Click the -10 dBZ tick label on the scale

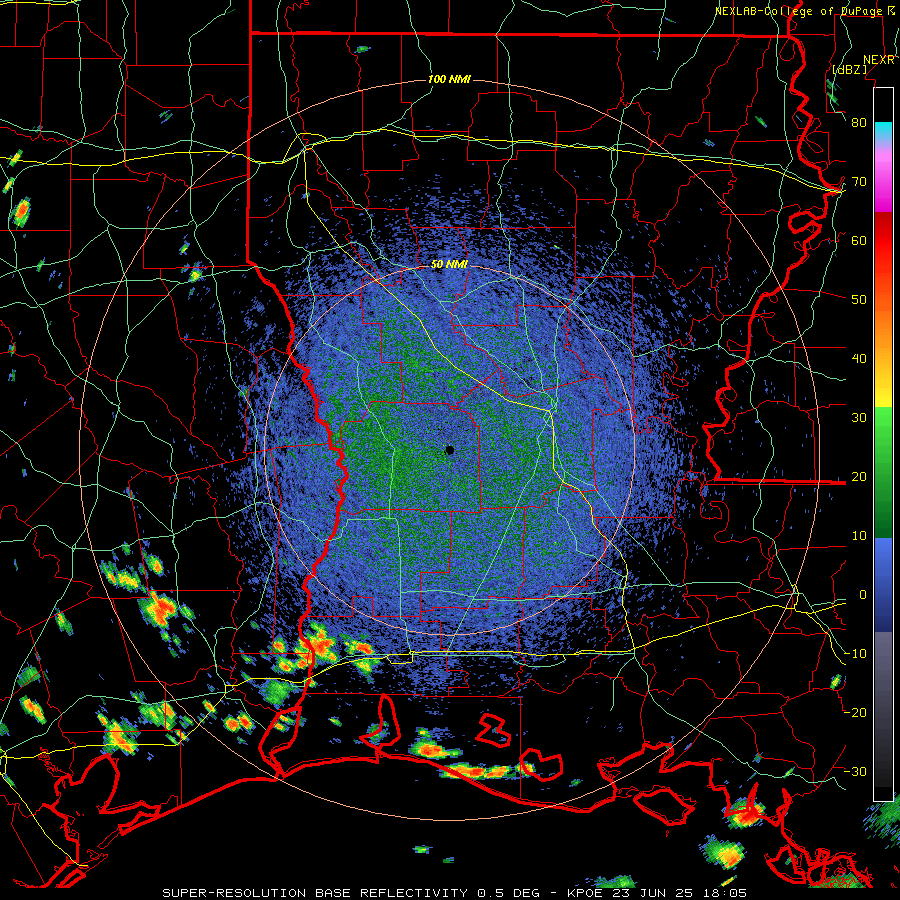click(855, 654)
